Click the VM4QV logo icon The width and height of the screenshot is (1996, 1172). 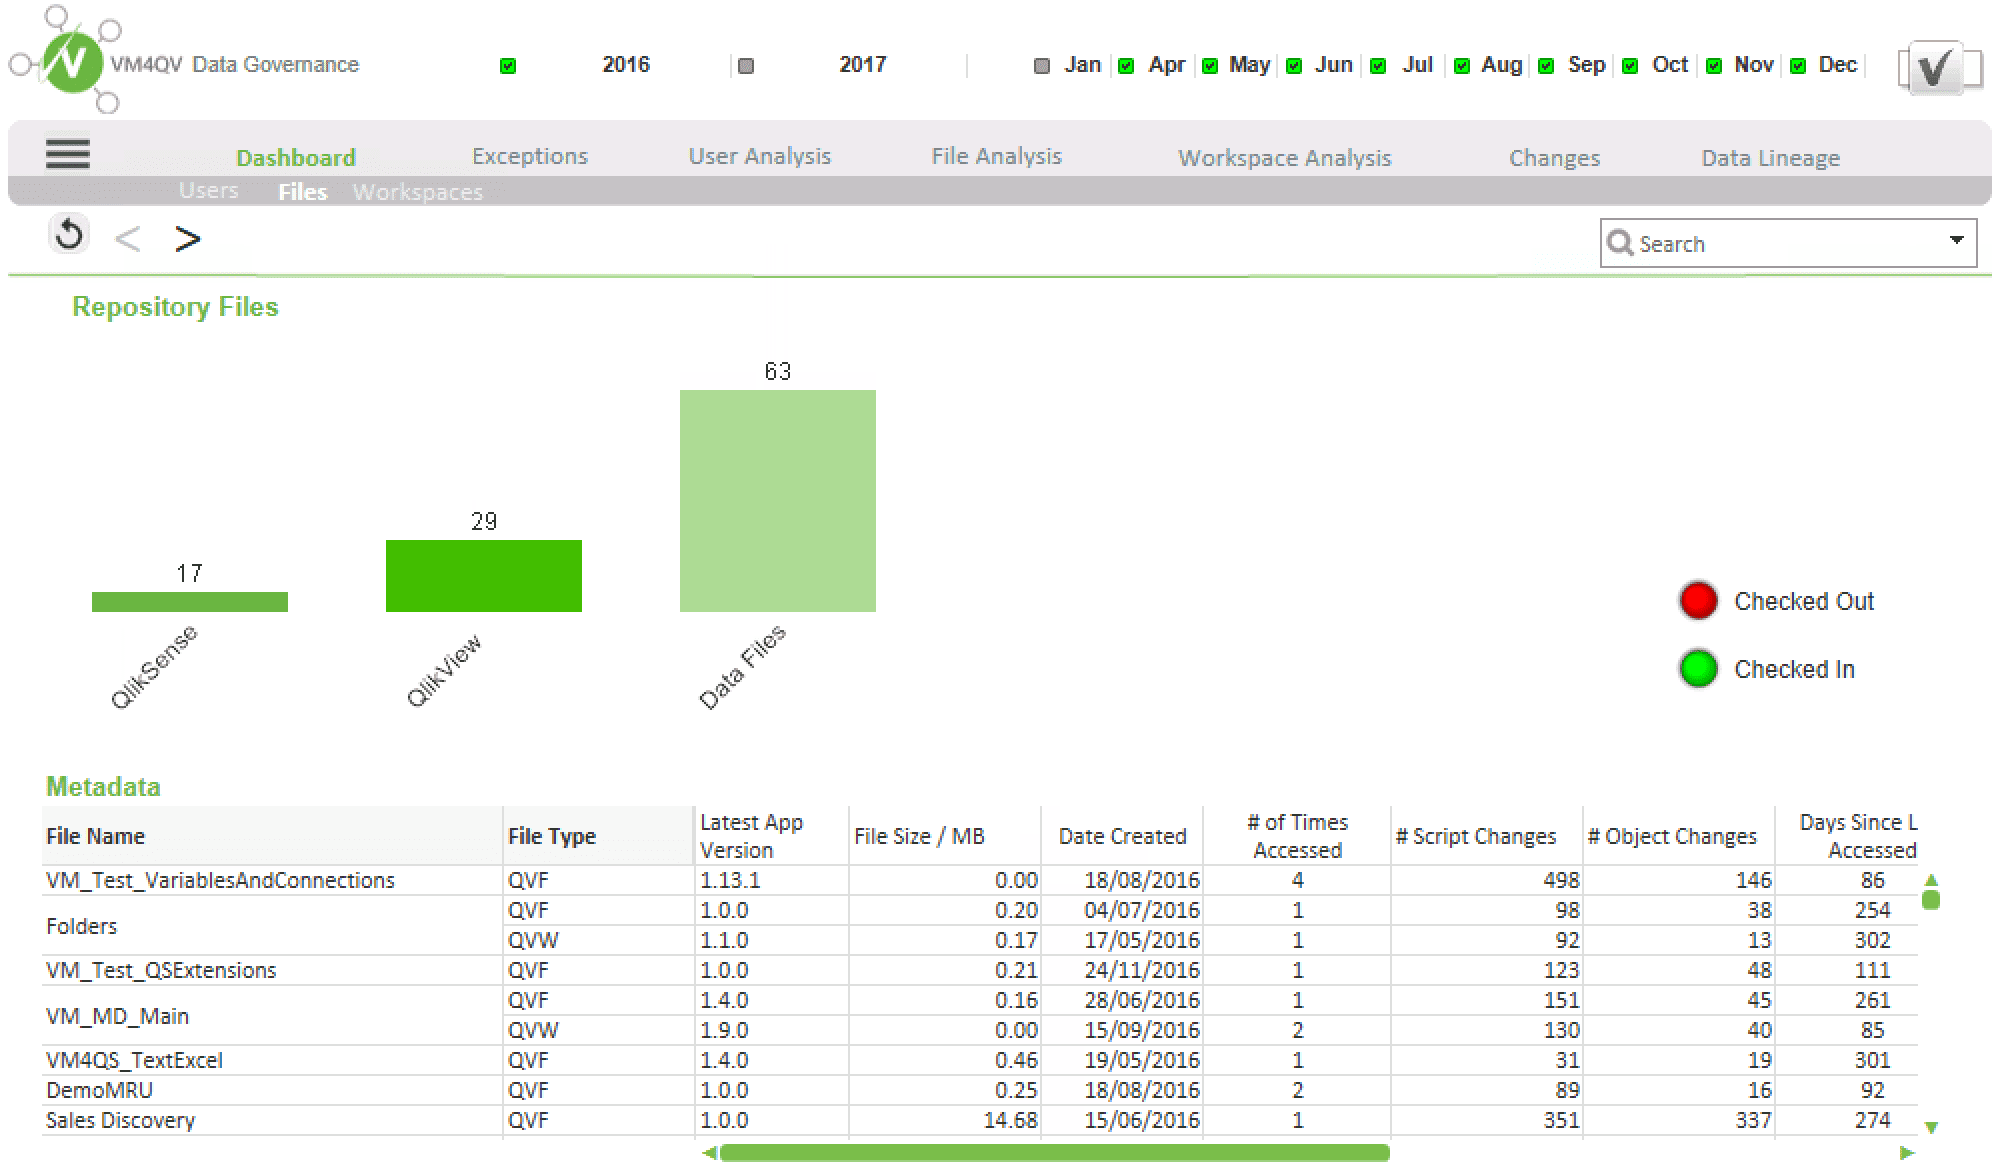click(x=68, y=60)
